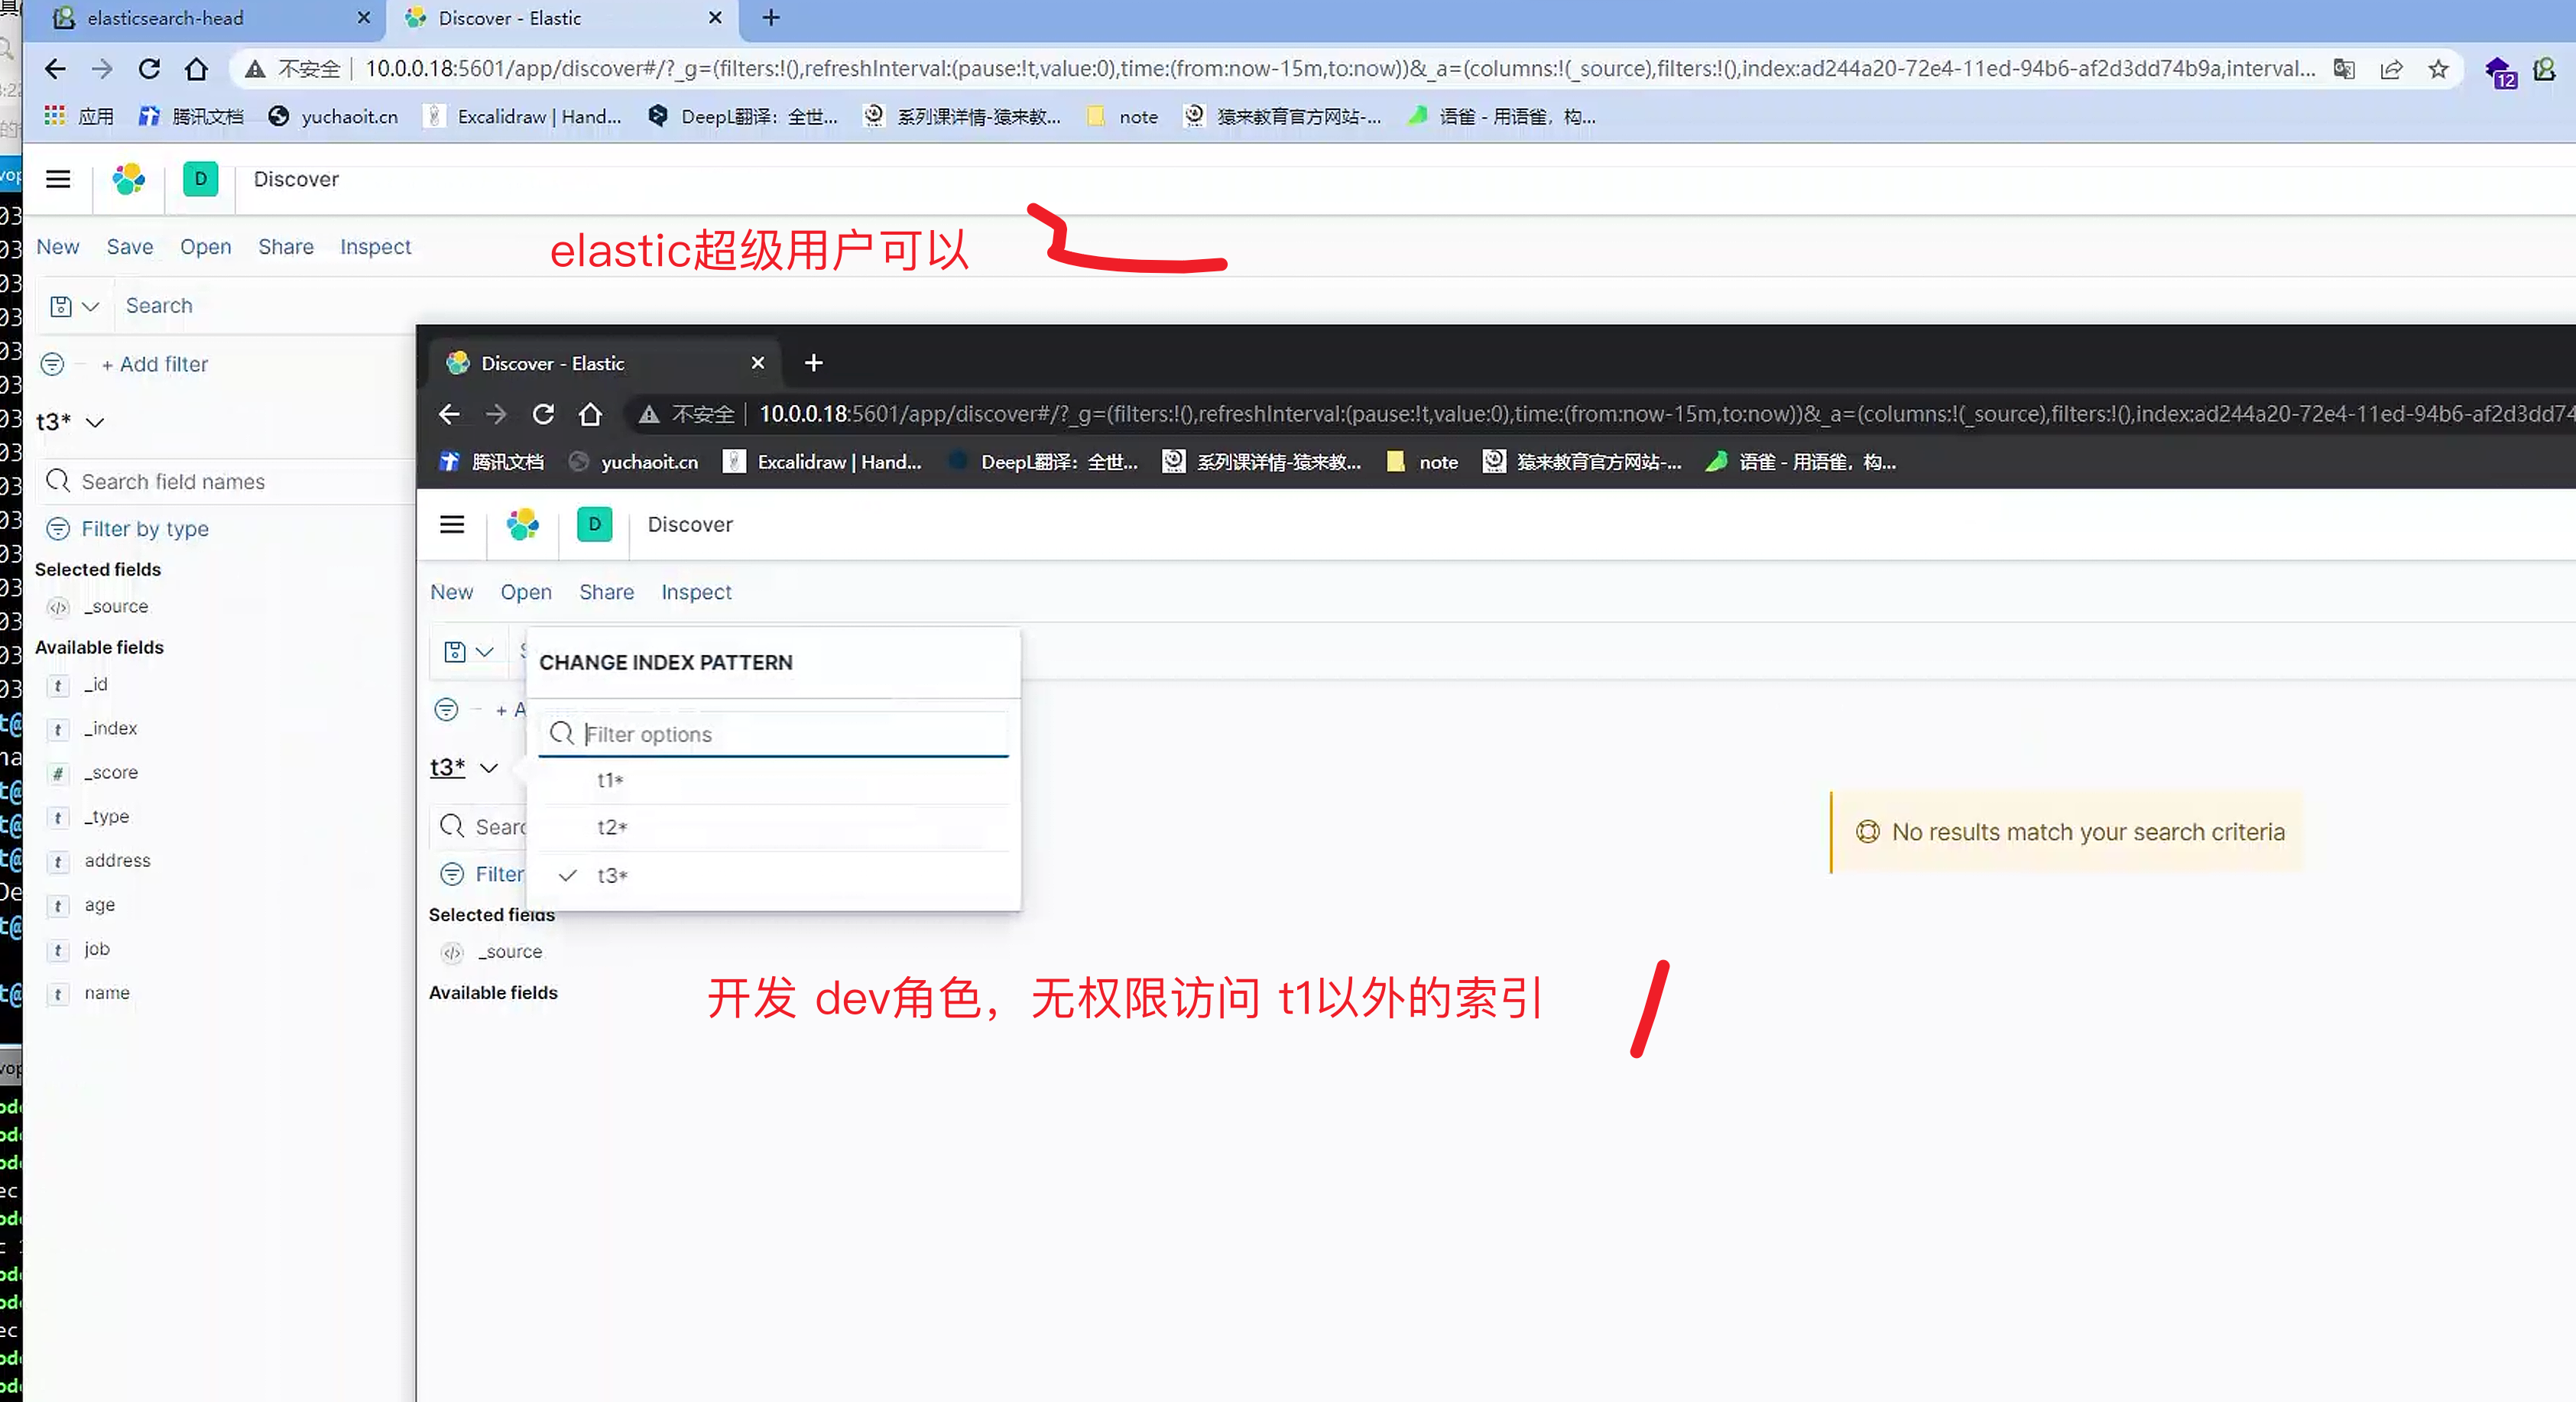Open the D space switcher icon
2576x1402 pixels.
[200, 179]
